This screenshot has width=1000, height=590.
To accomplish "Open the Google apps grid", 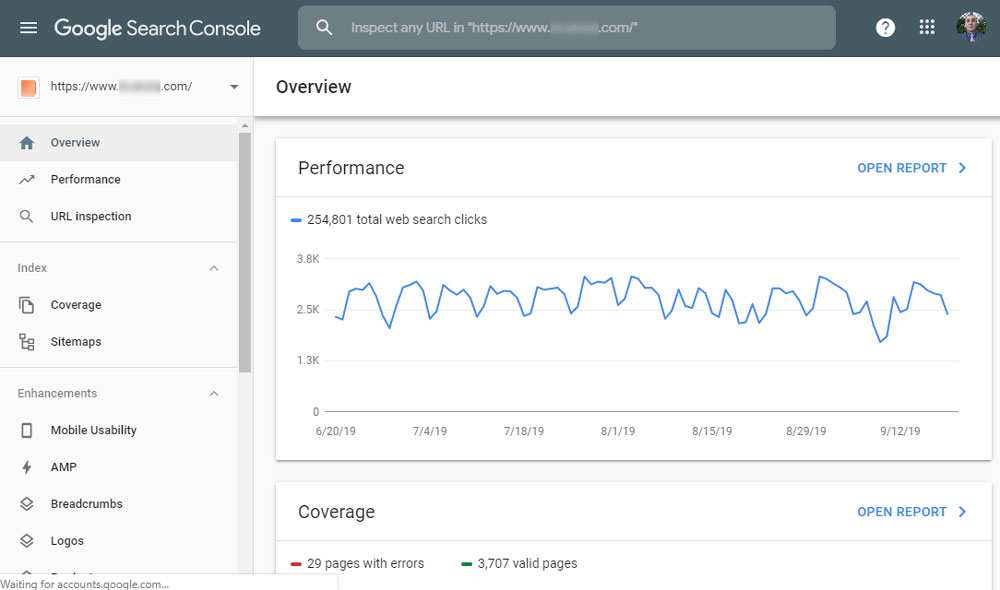I will click(x=927, y=27).
